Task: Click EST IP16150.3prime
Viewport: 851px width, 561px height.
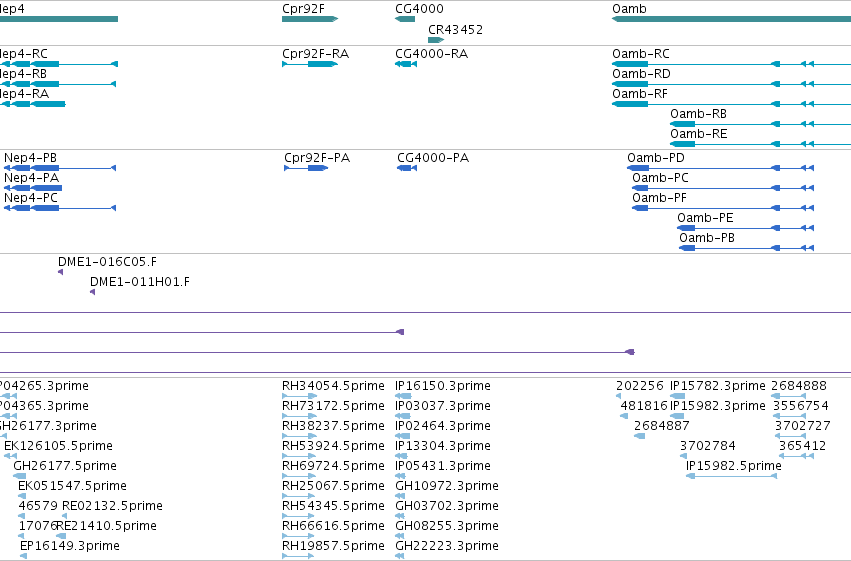Action: (442, 386)
